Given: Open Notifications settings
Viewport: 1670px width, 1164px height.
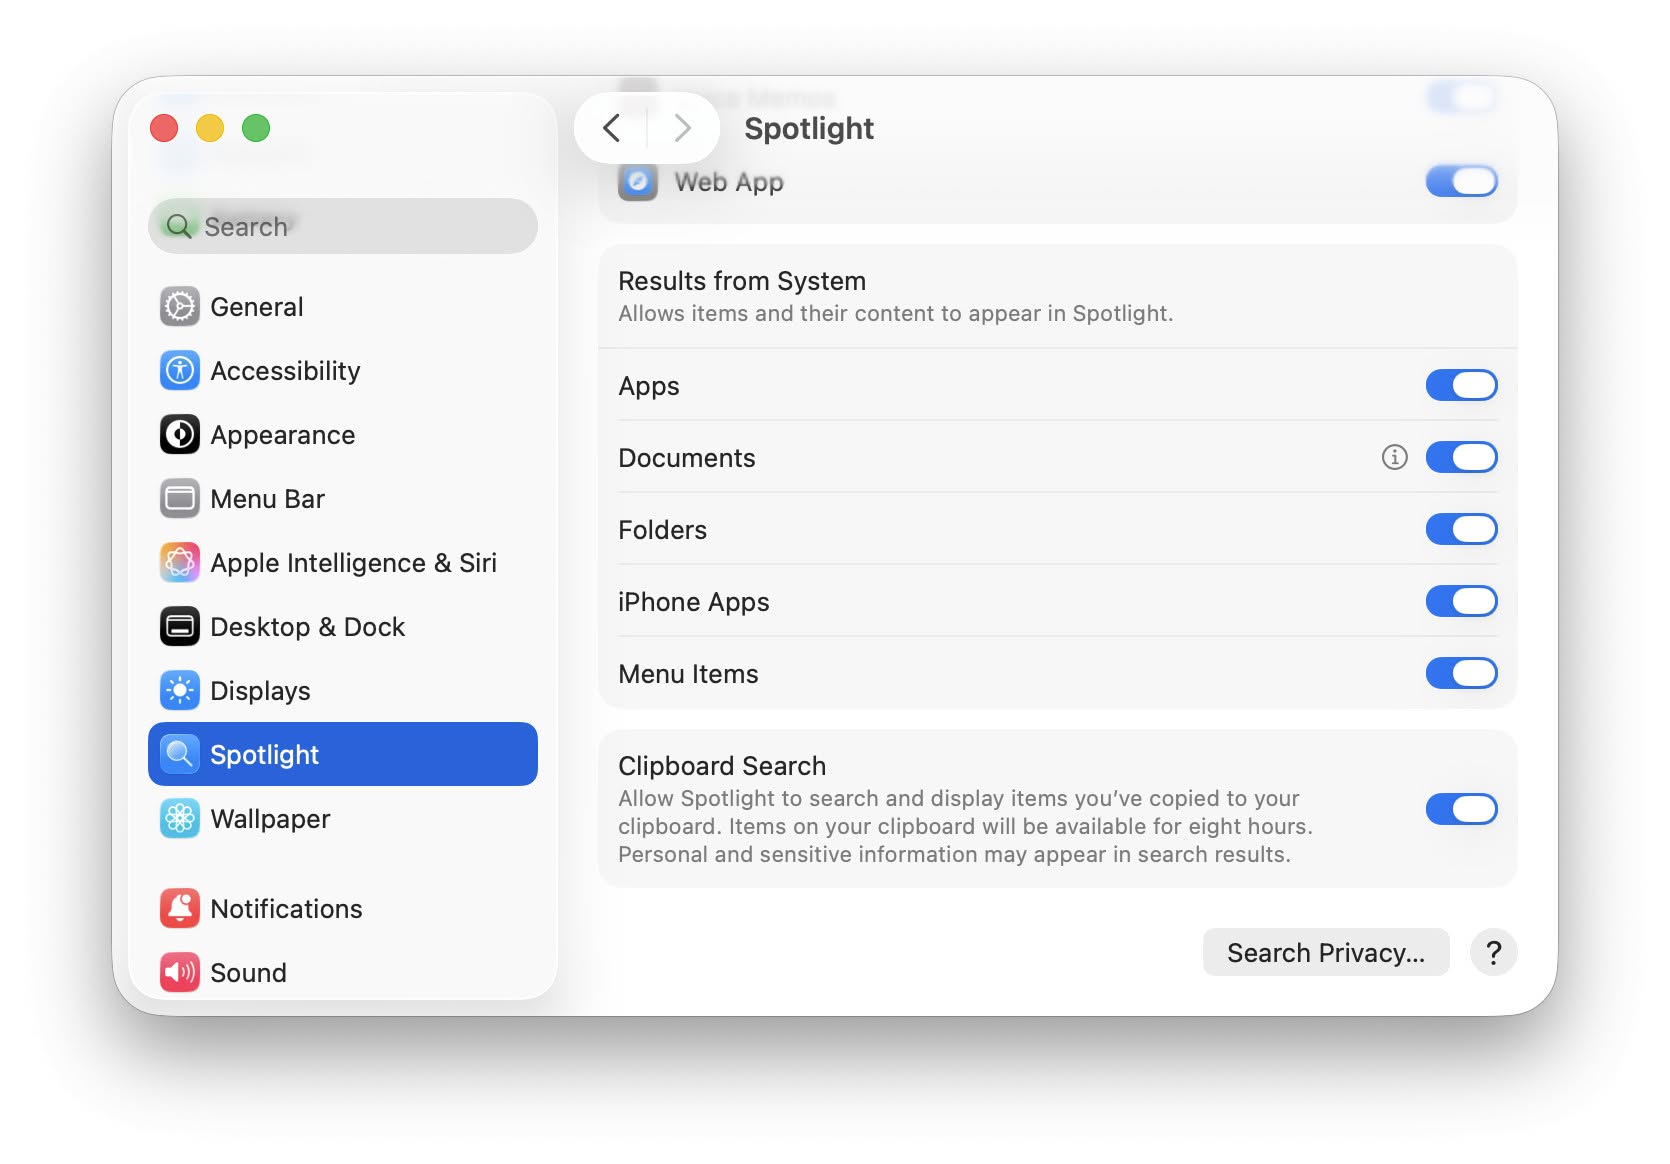Looking at the screenshot, I should click(343, 909).
